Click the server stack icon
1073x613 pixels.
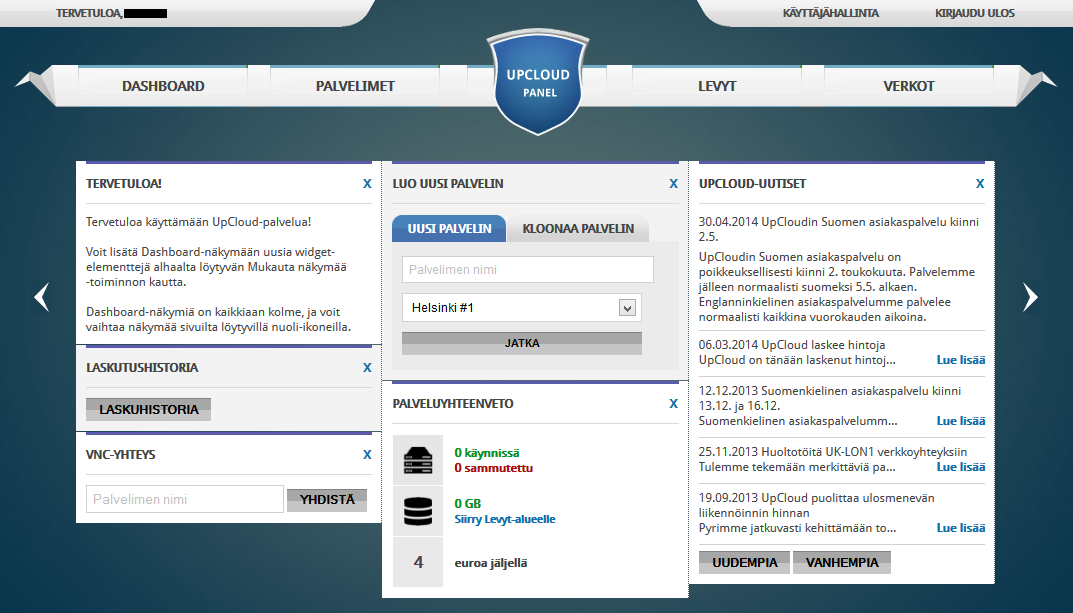(418, 460)
